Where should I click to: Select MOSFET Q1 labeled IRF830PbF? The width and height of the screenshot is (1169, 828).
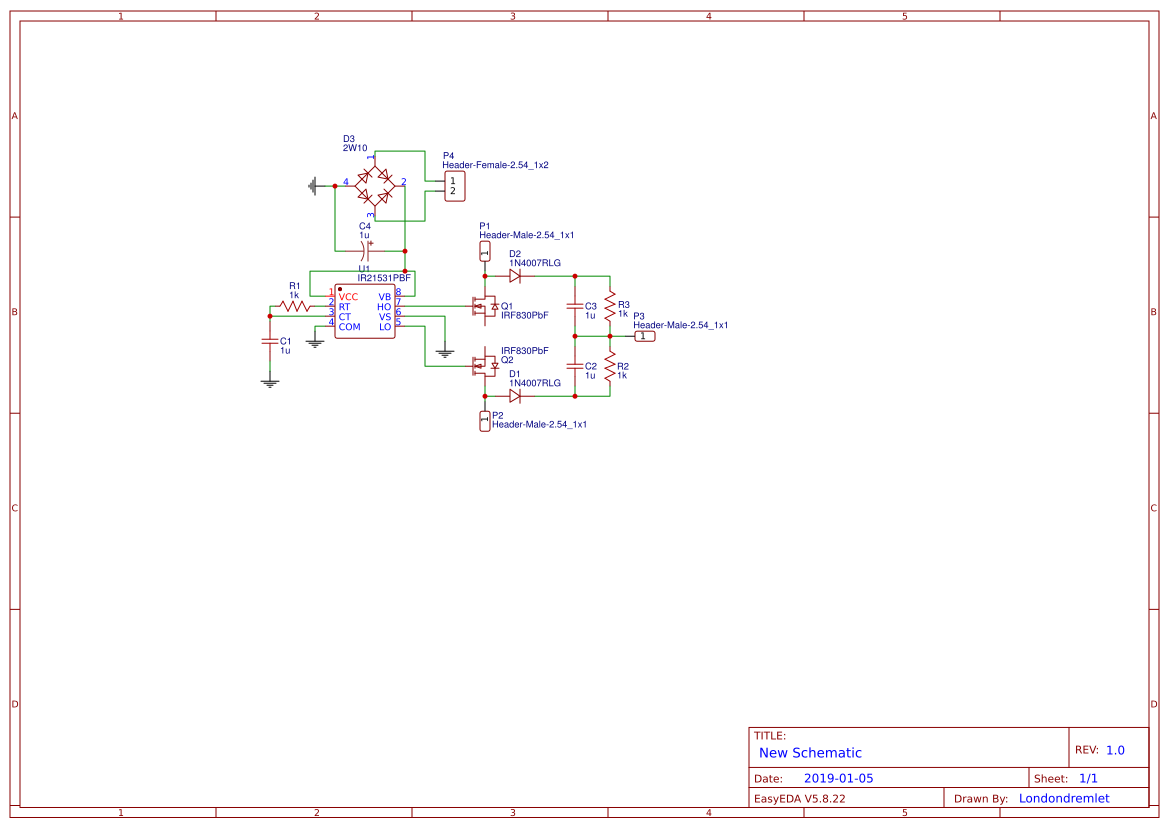pyautogui.click(x=484, y=306)
